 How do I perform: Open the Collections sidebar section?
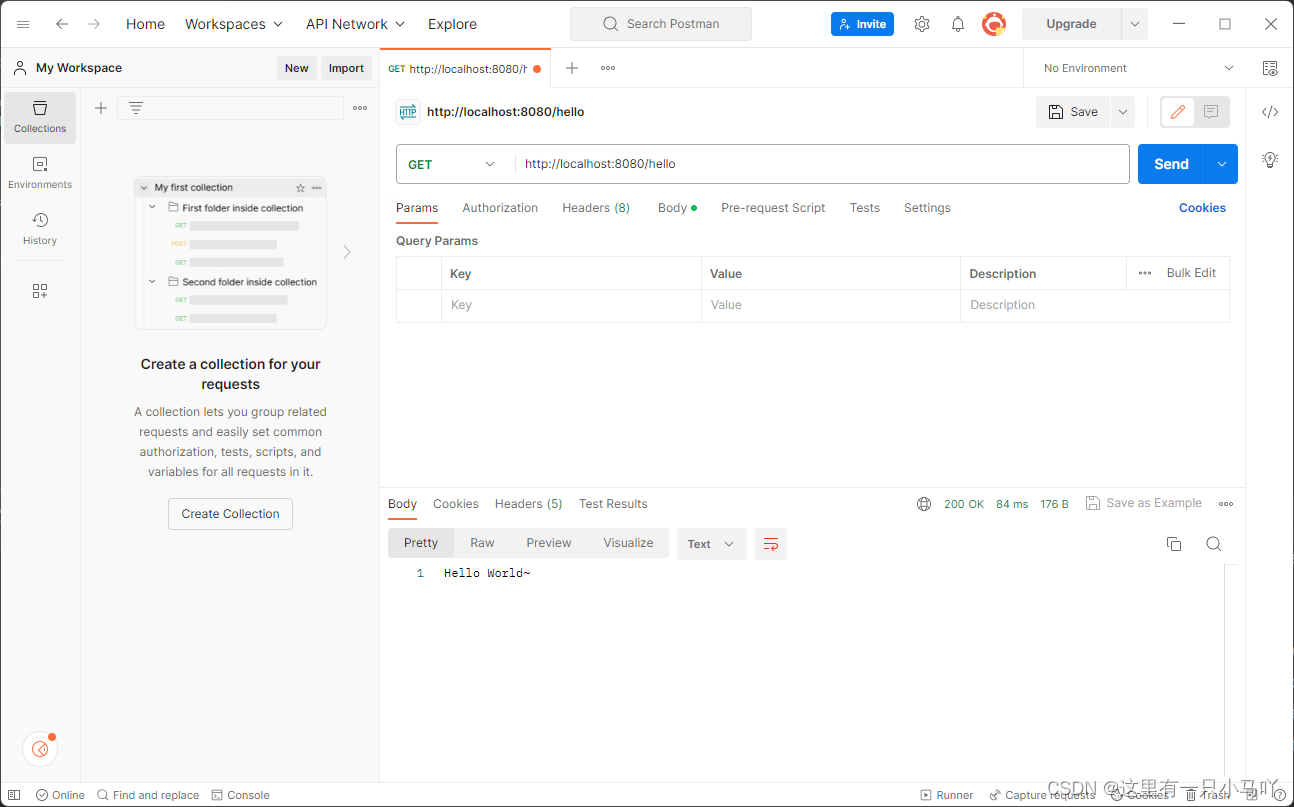[x=40, y=117]
